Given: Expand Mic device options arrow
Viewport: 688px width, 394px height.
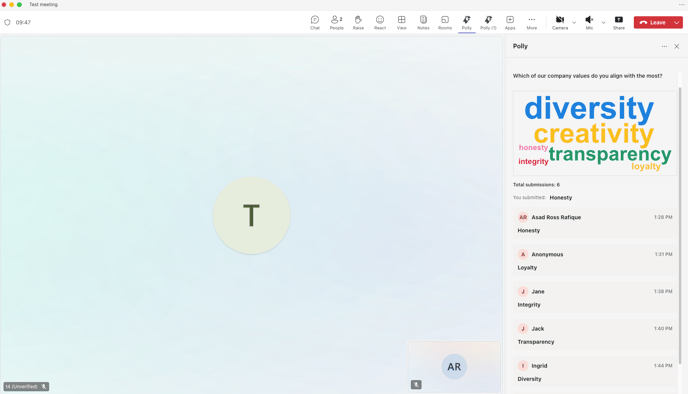Looking at the screenshot, I should 603,22.
